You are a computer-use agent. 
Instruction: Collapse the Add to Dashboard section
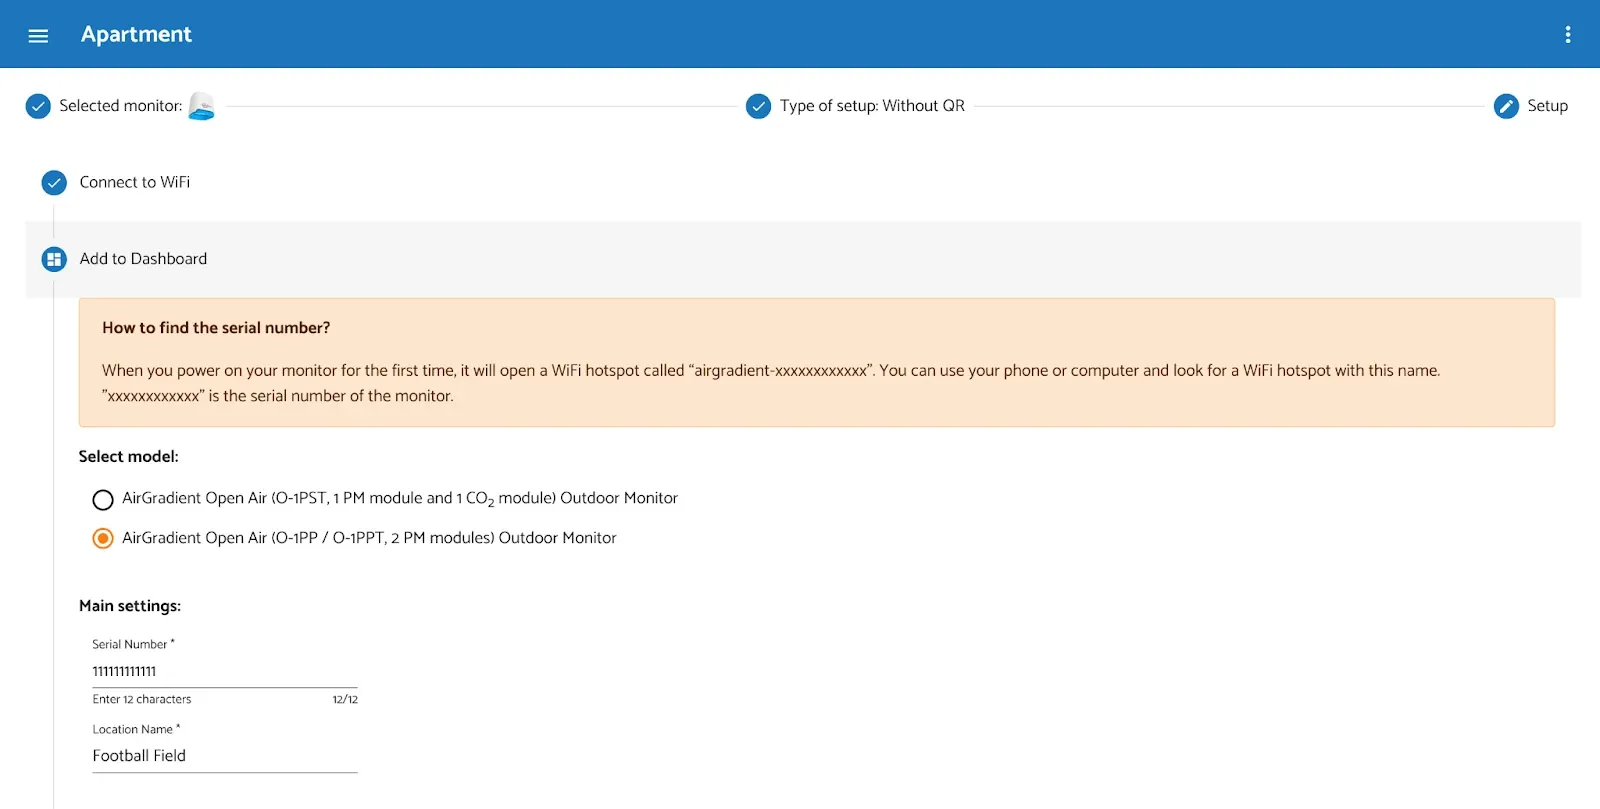(x=142, y=258)
